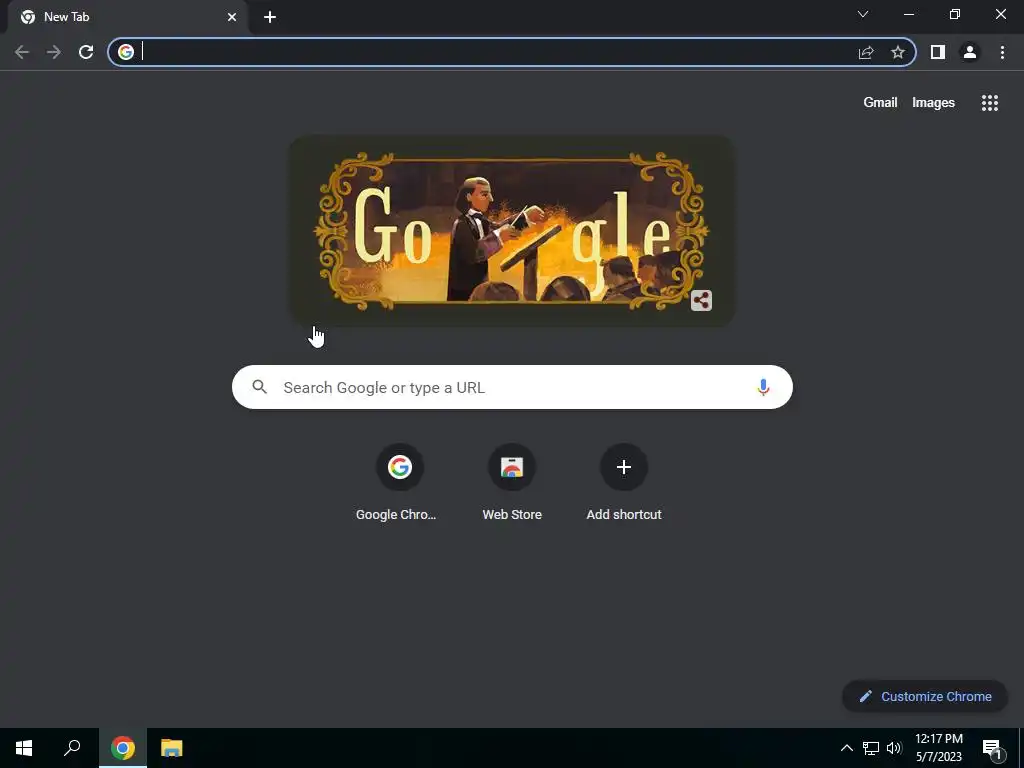Open File Explorer from taskbar
This screenshot has height=768, width=1024.
click(172, 748)
